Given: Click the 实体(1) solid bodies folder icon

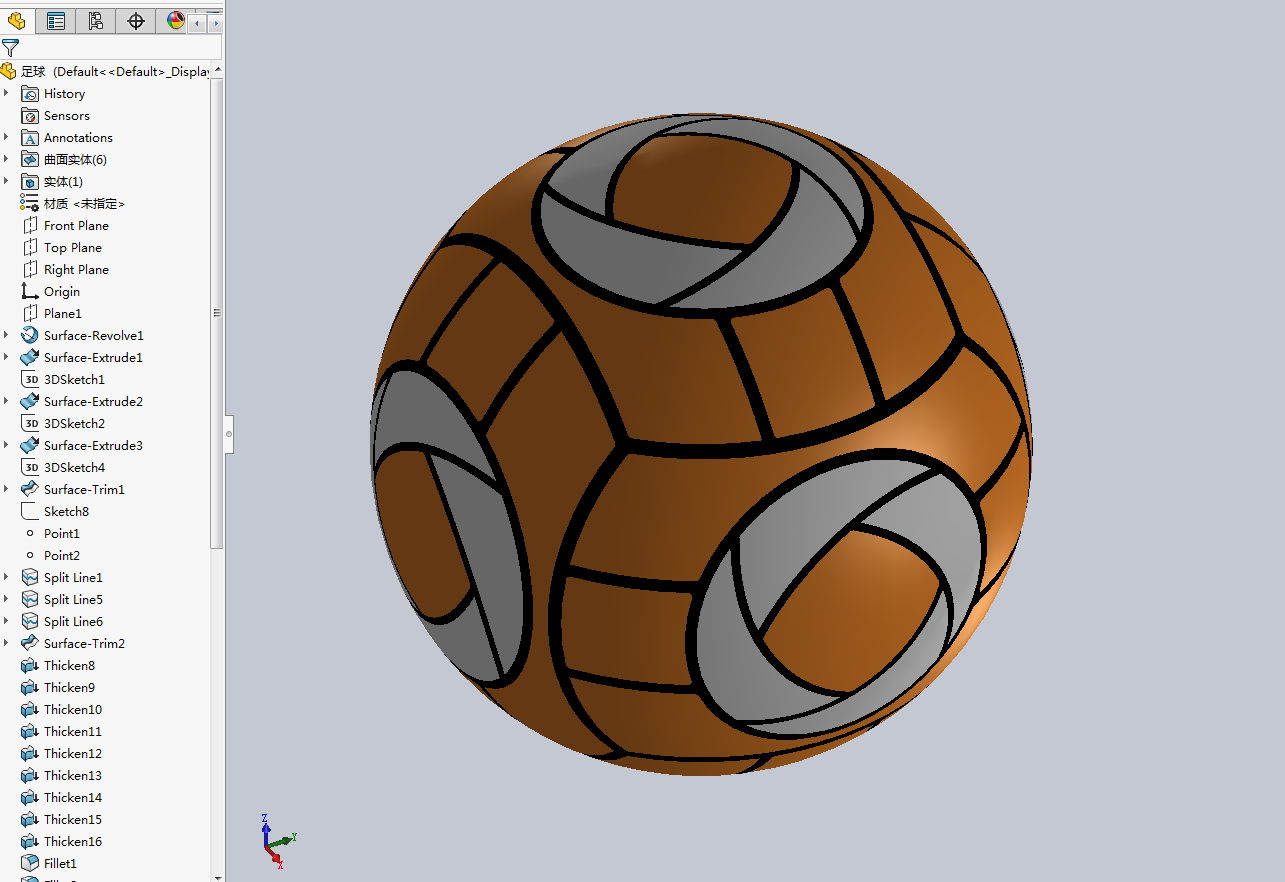Looking at the screenshot, I should click(30, 181).
